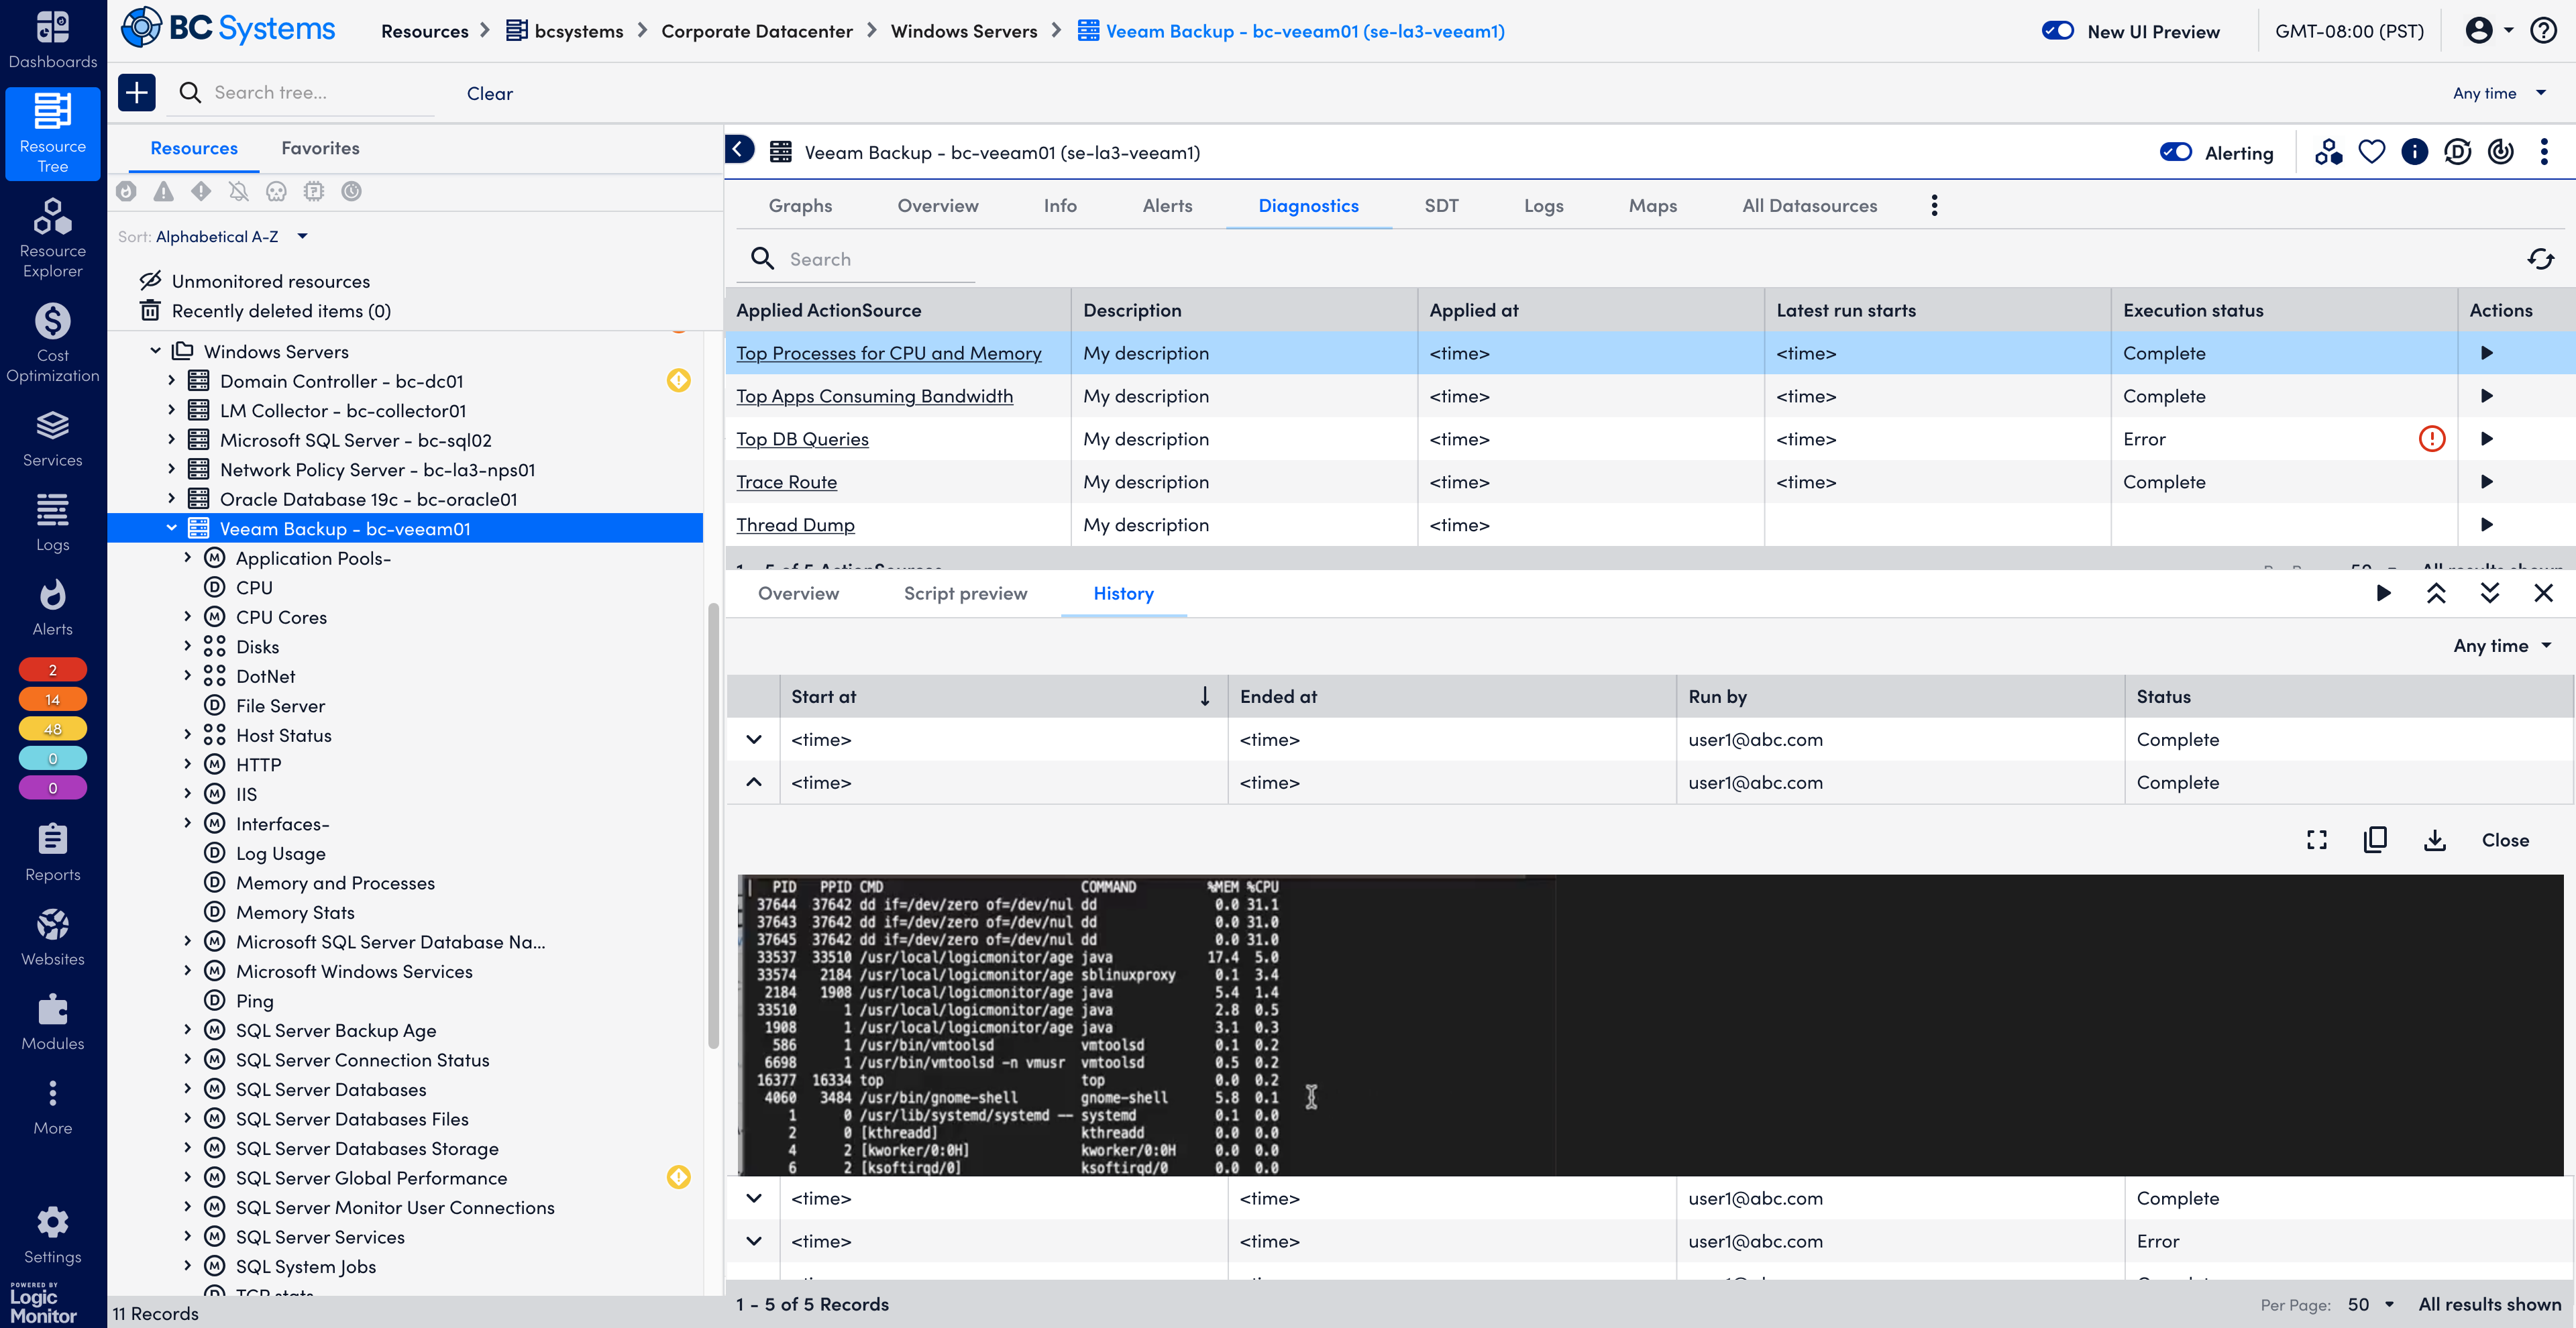Image resolution: width=2576 pixels, height=1328 pixels.
Task: Copy the script output to clipboard
Action: coord(2375,840)
